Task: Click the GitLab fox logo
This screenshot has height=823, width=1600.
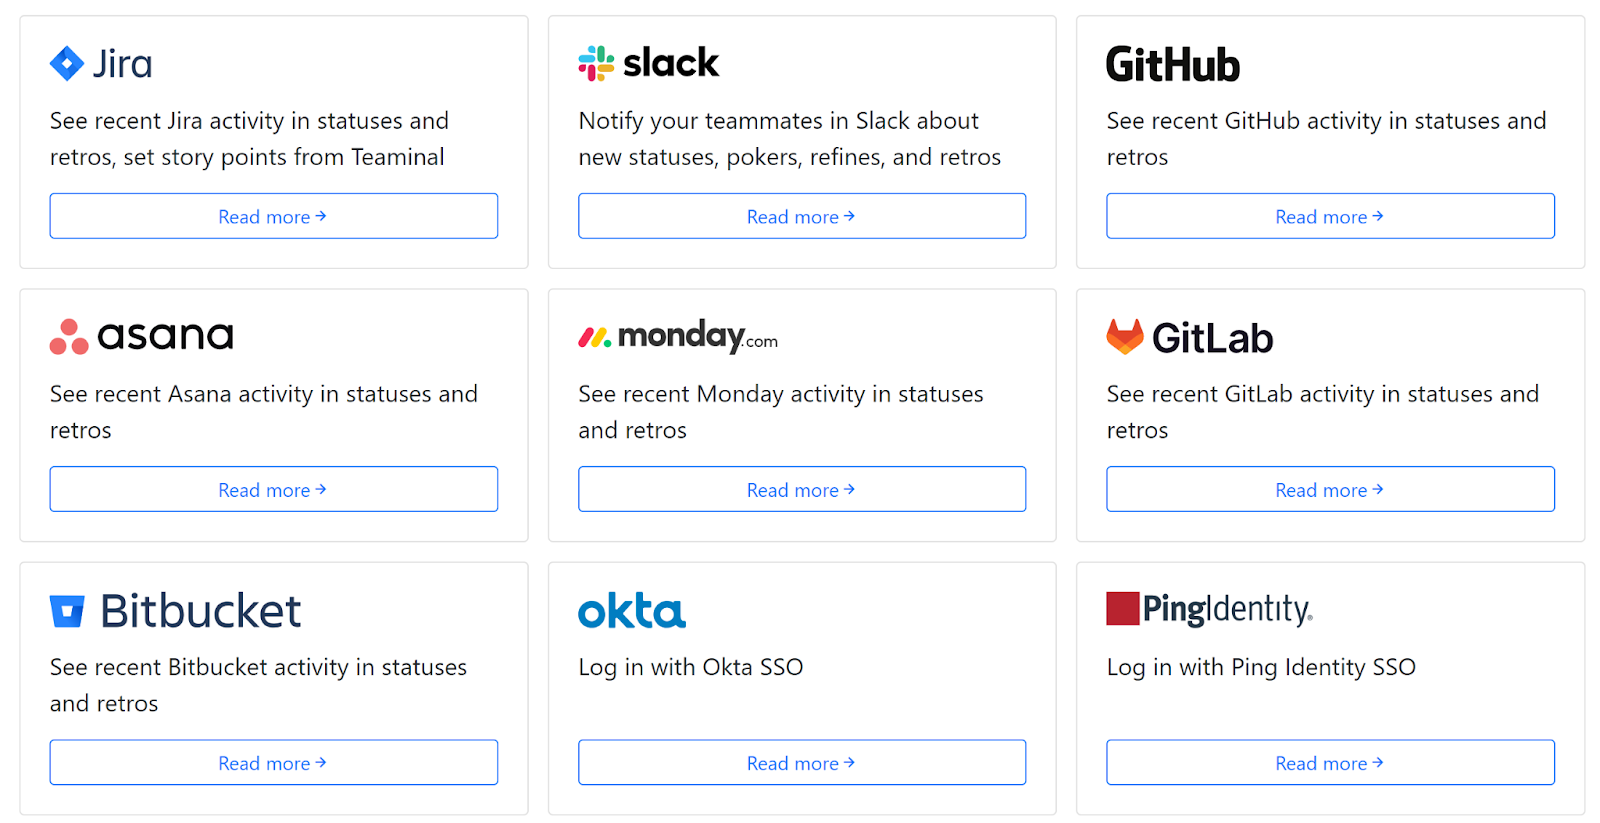Action: [1125, 337]
